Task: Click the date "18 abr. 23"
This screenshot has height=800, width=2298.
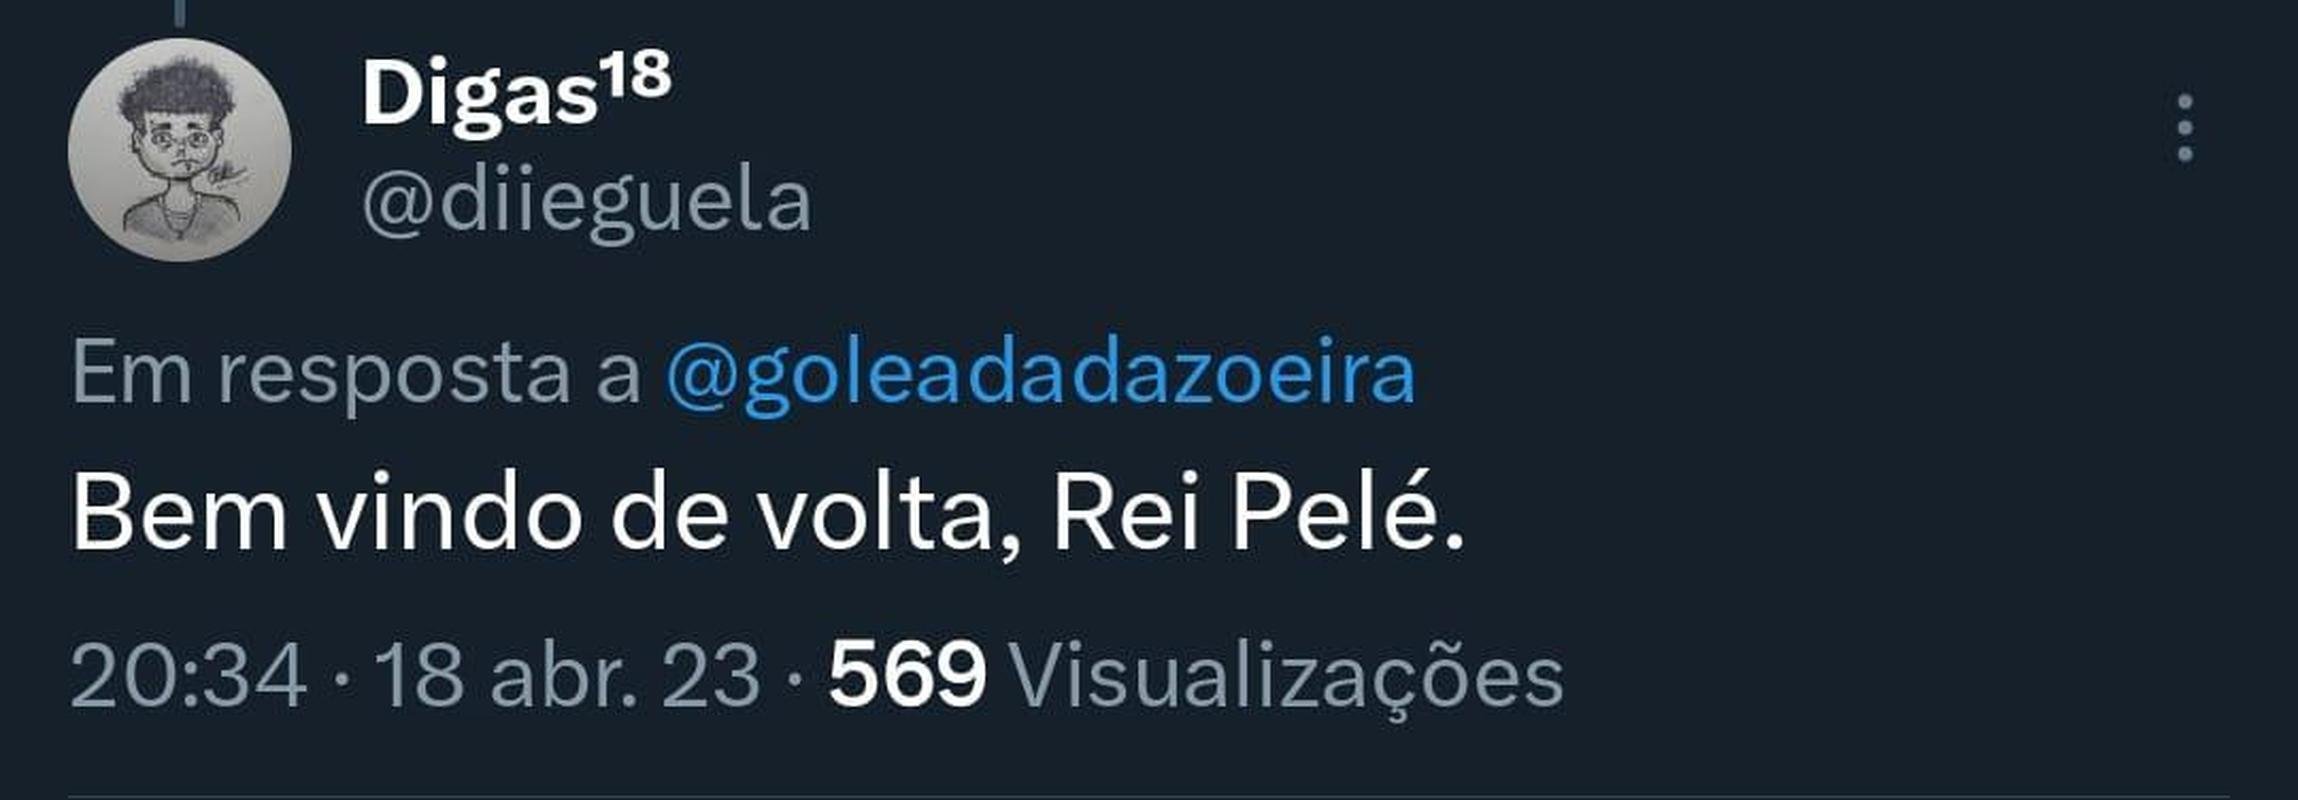Action: tap(567, 677)
